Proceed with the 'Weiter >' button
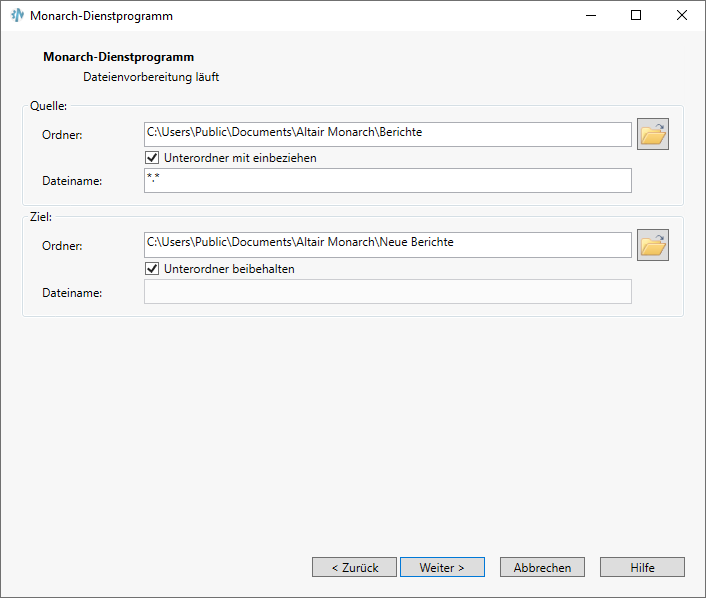The width and height of the screenshot is (706, 598). (442, 567)
